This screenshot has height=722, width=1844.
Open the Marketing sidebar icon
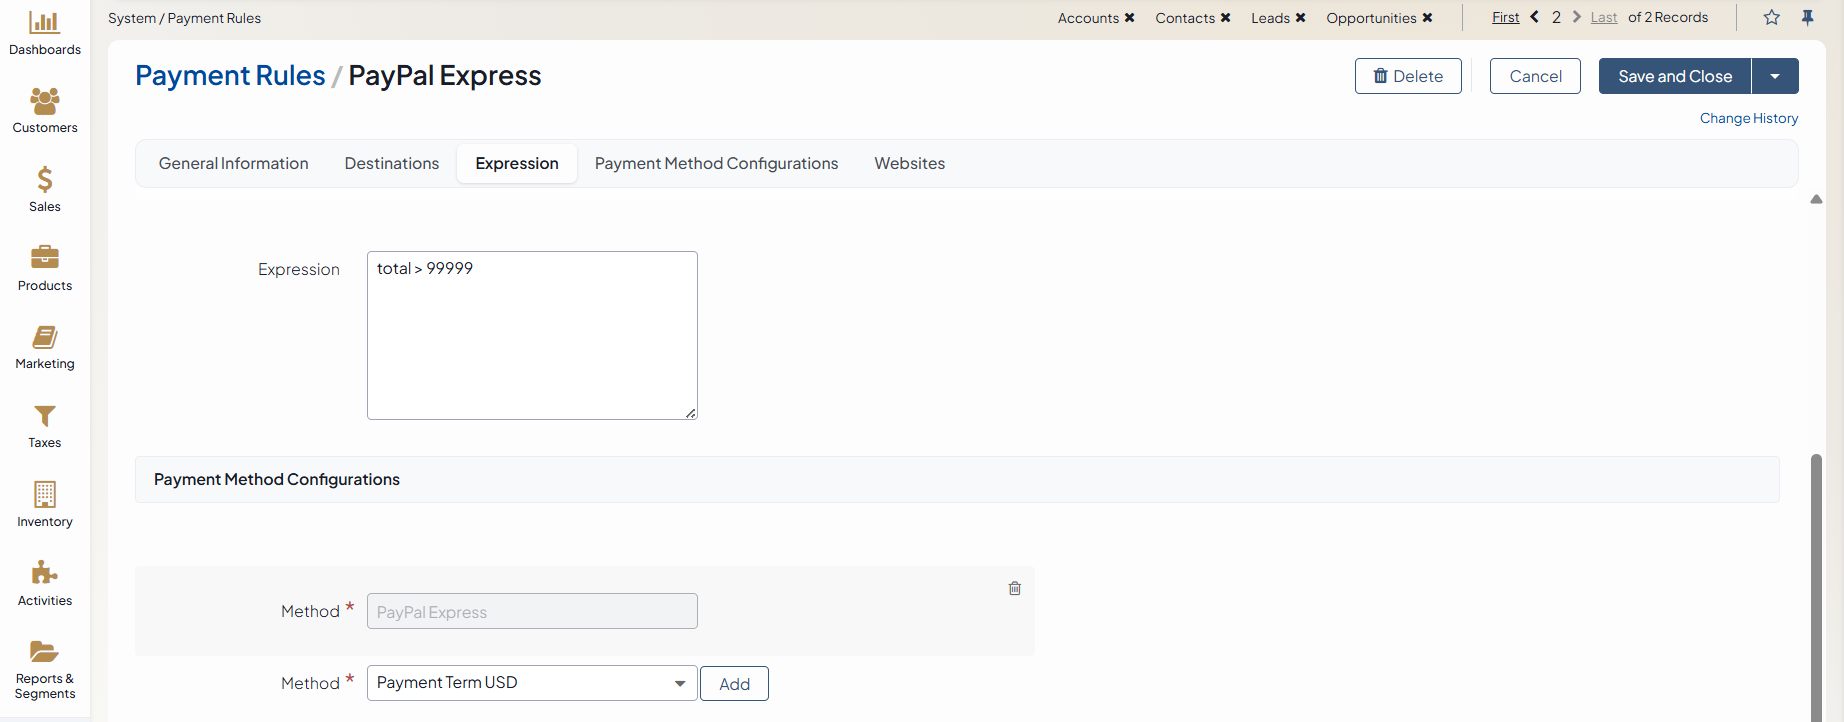(x=45, y=336)
